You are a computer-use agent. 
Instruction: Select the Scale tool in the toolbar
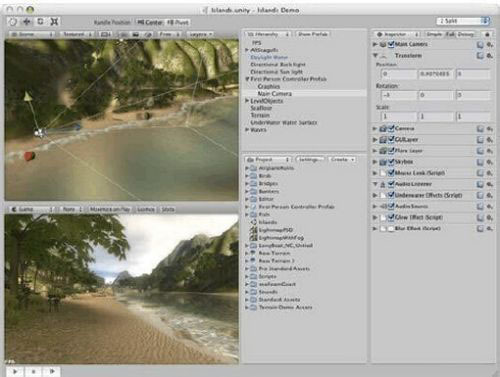tap(54, 22)
